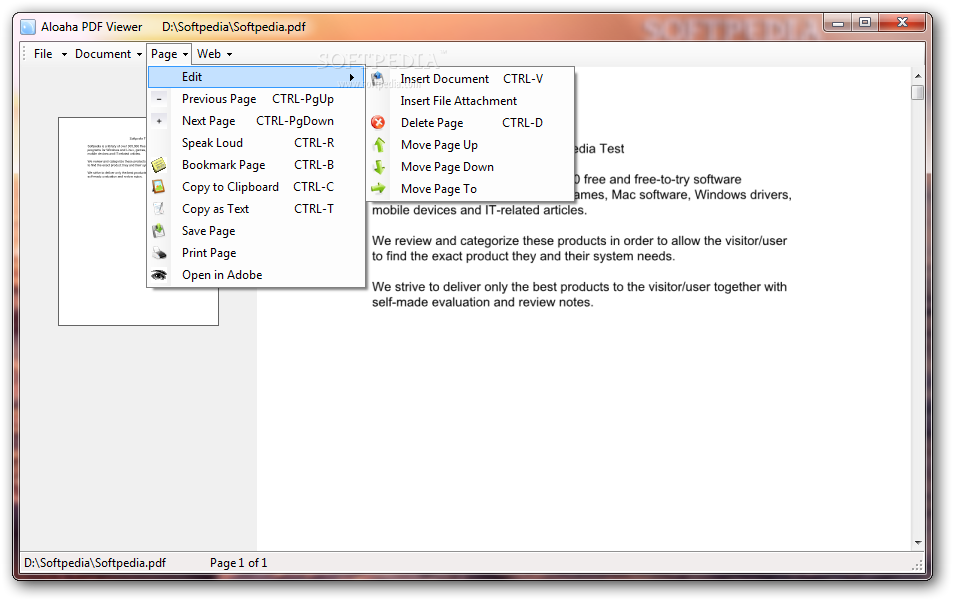Click the green Move Page To arrow icon
953x601 pixels.
pos(379,188)
